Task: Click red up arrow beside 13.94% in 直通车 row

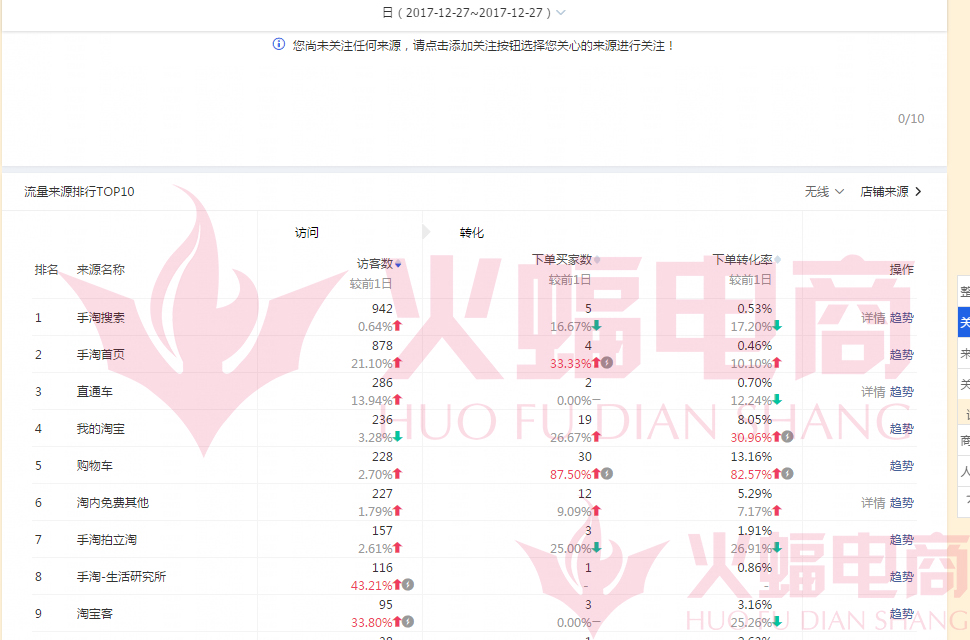Action: 398,400
